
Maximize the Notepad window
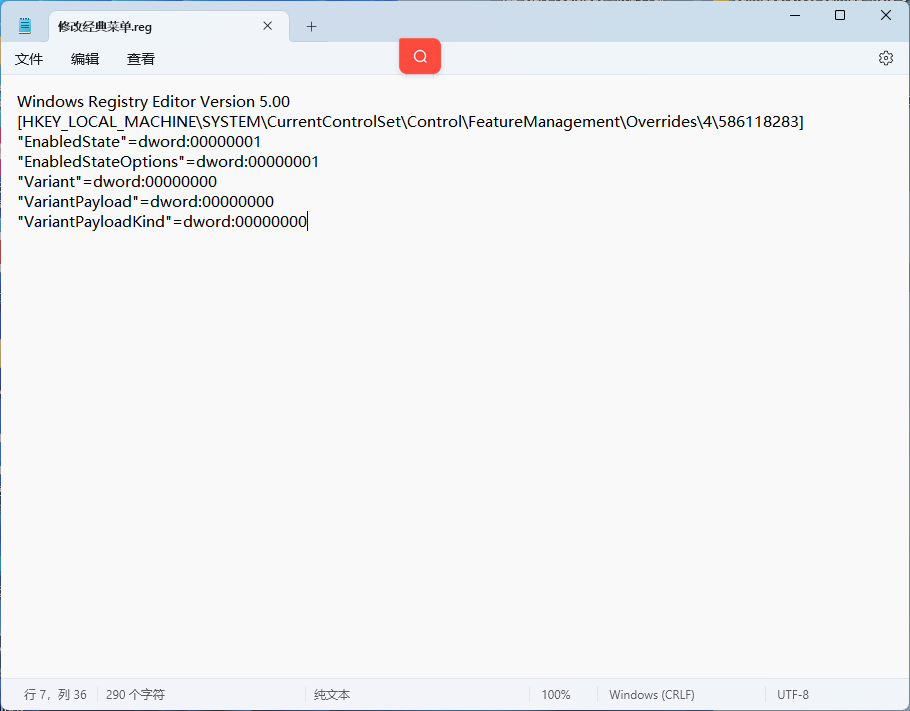click(x=840, y=16)
